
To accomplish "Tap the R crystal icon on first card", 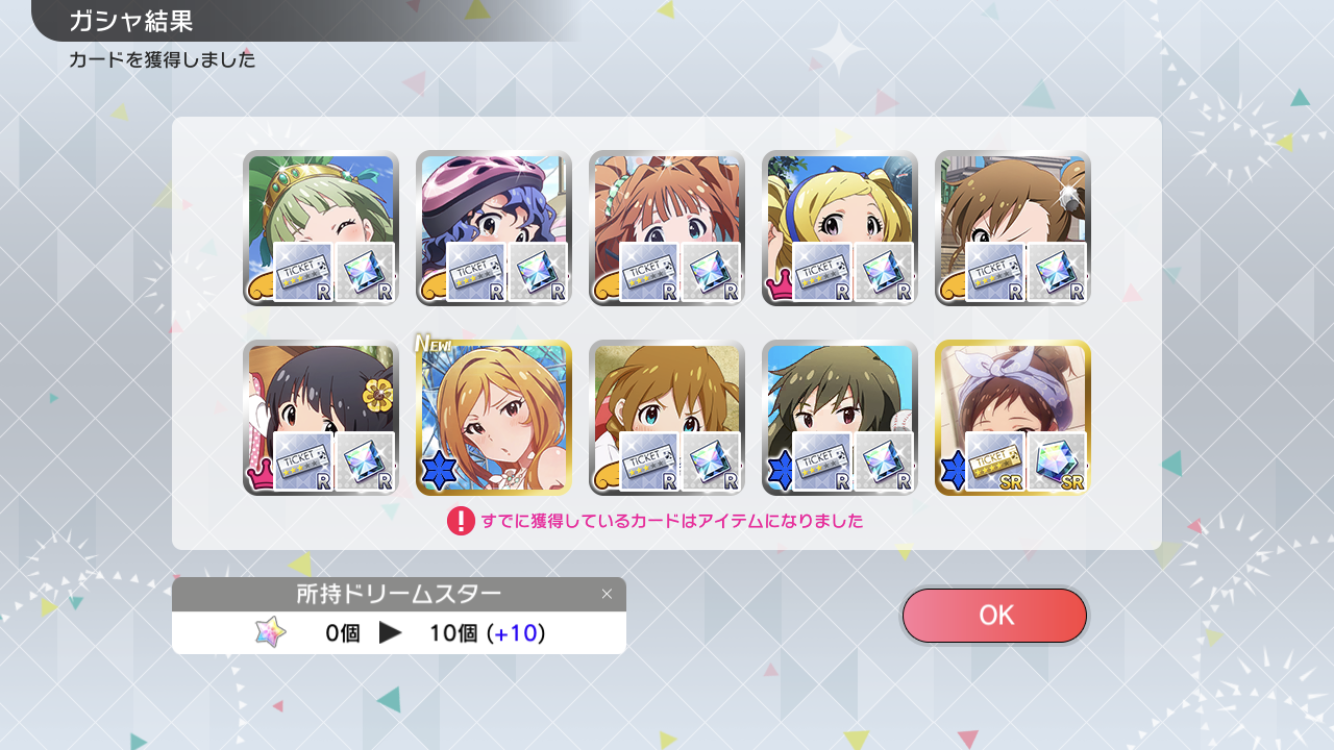I will pyautogui.click(x=365, y=273).
